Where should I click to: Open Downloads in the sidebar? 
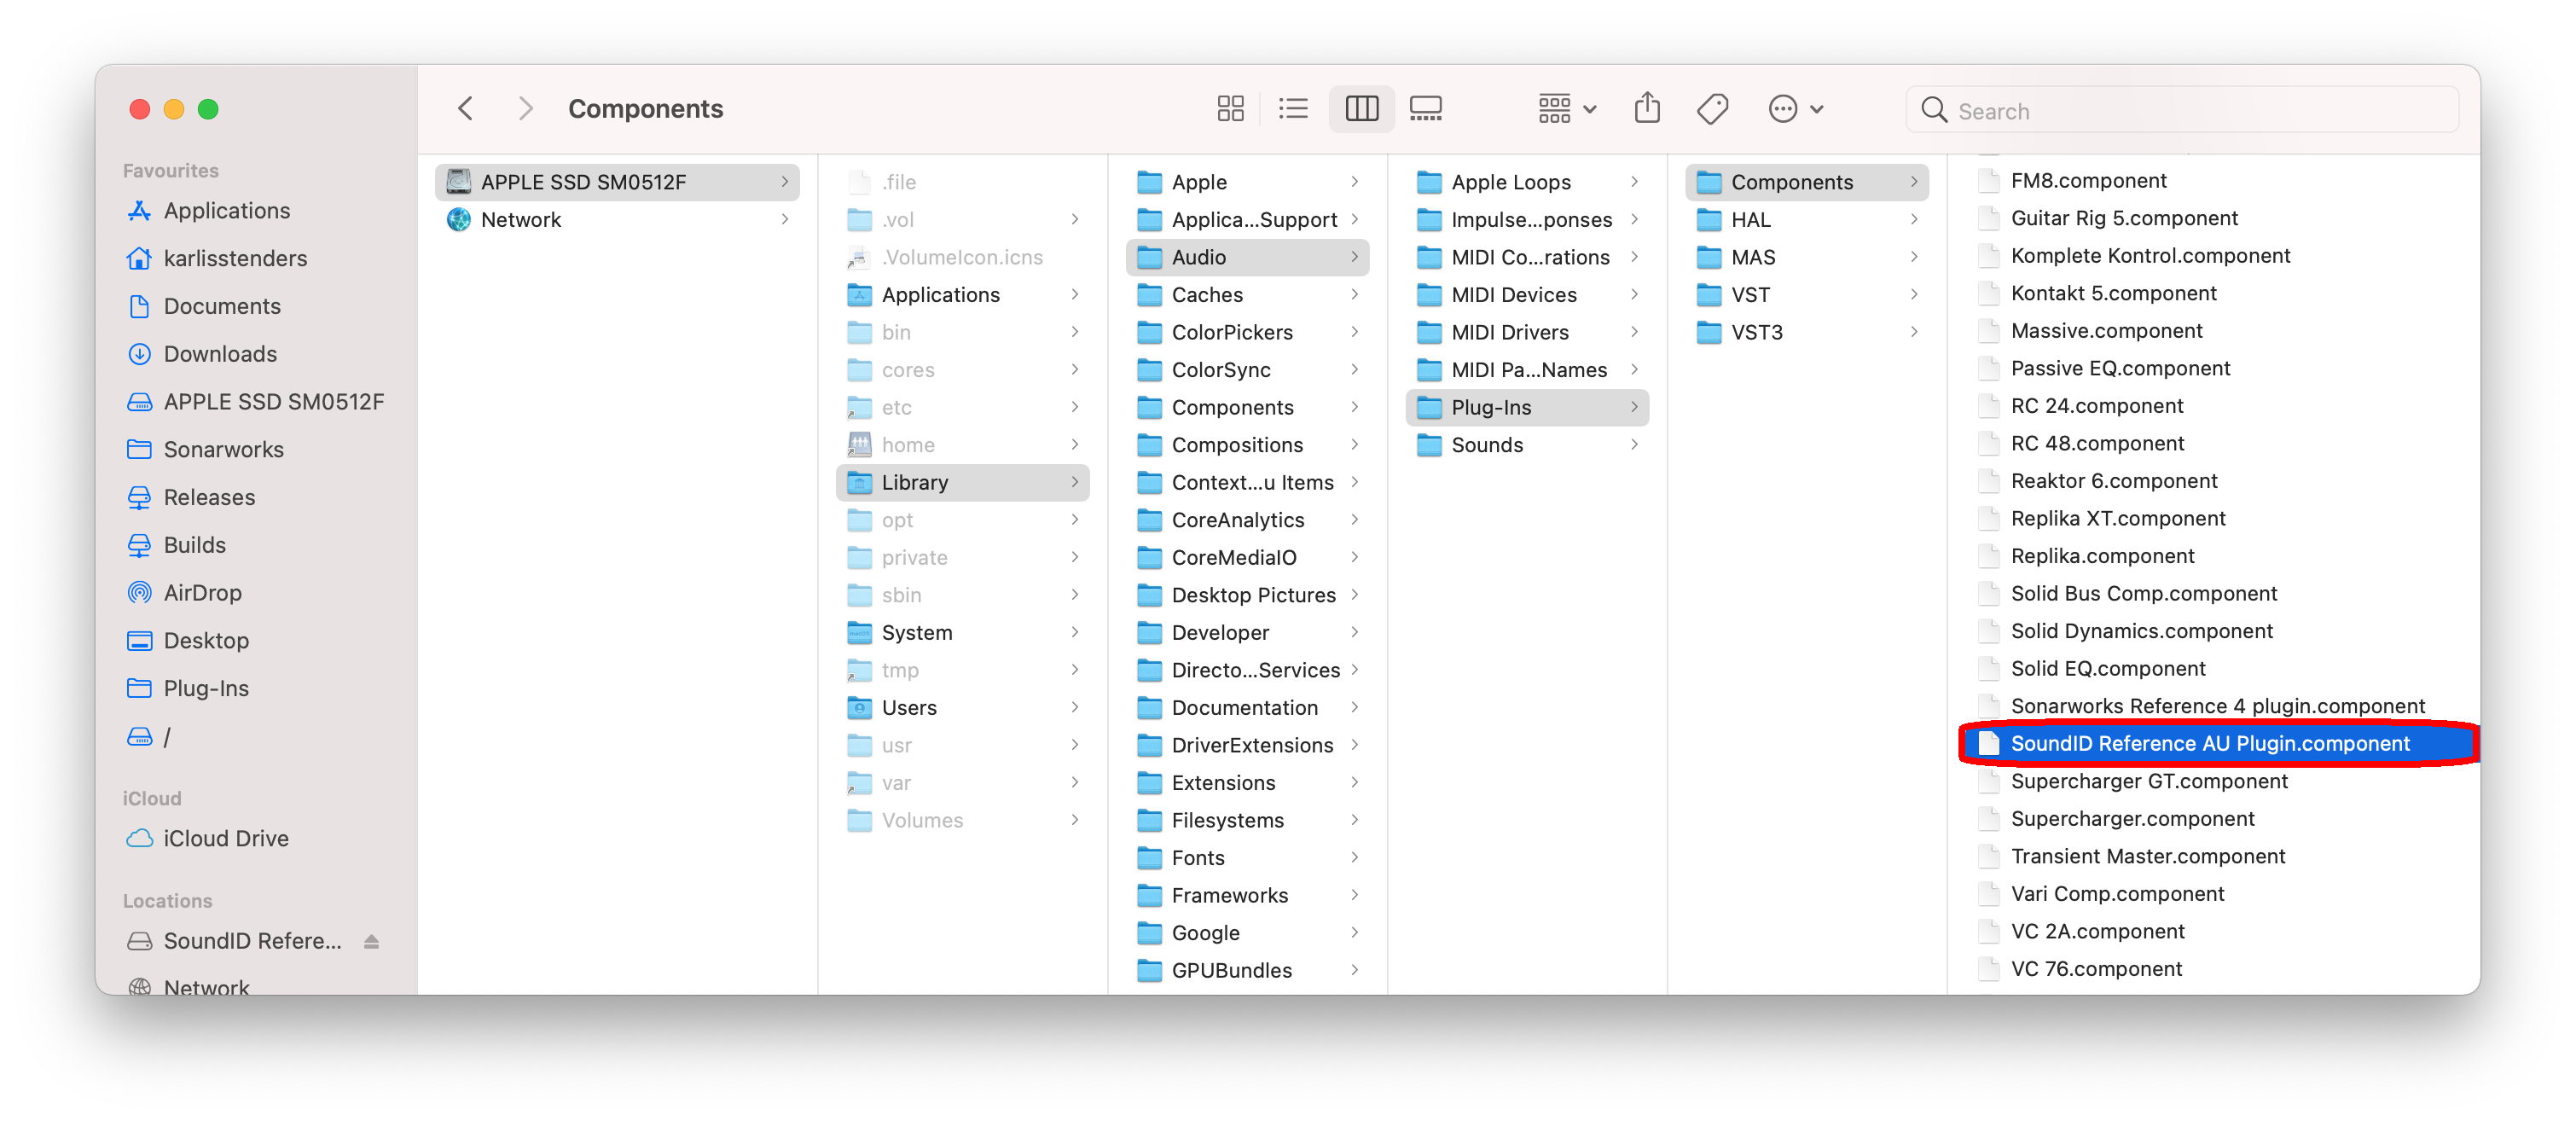coord(220,355)
